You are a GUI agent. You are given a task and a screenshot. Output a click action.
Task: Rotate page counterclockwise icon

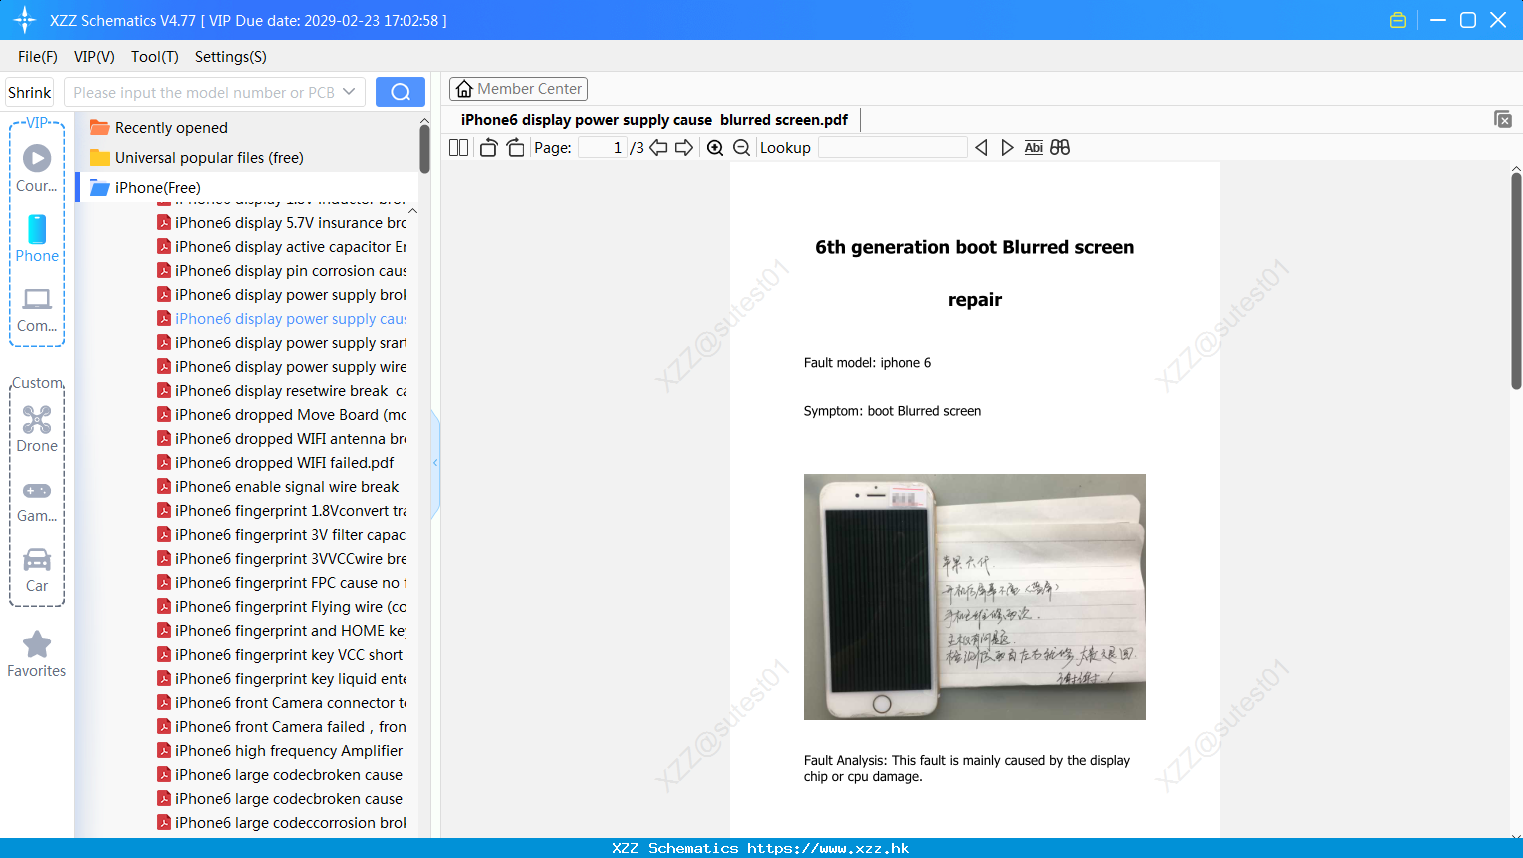[x=488, y=147]
